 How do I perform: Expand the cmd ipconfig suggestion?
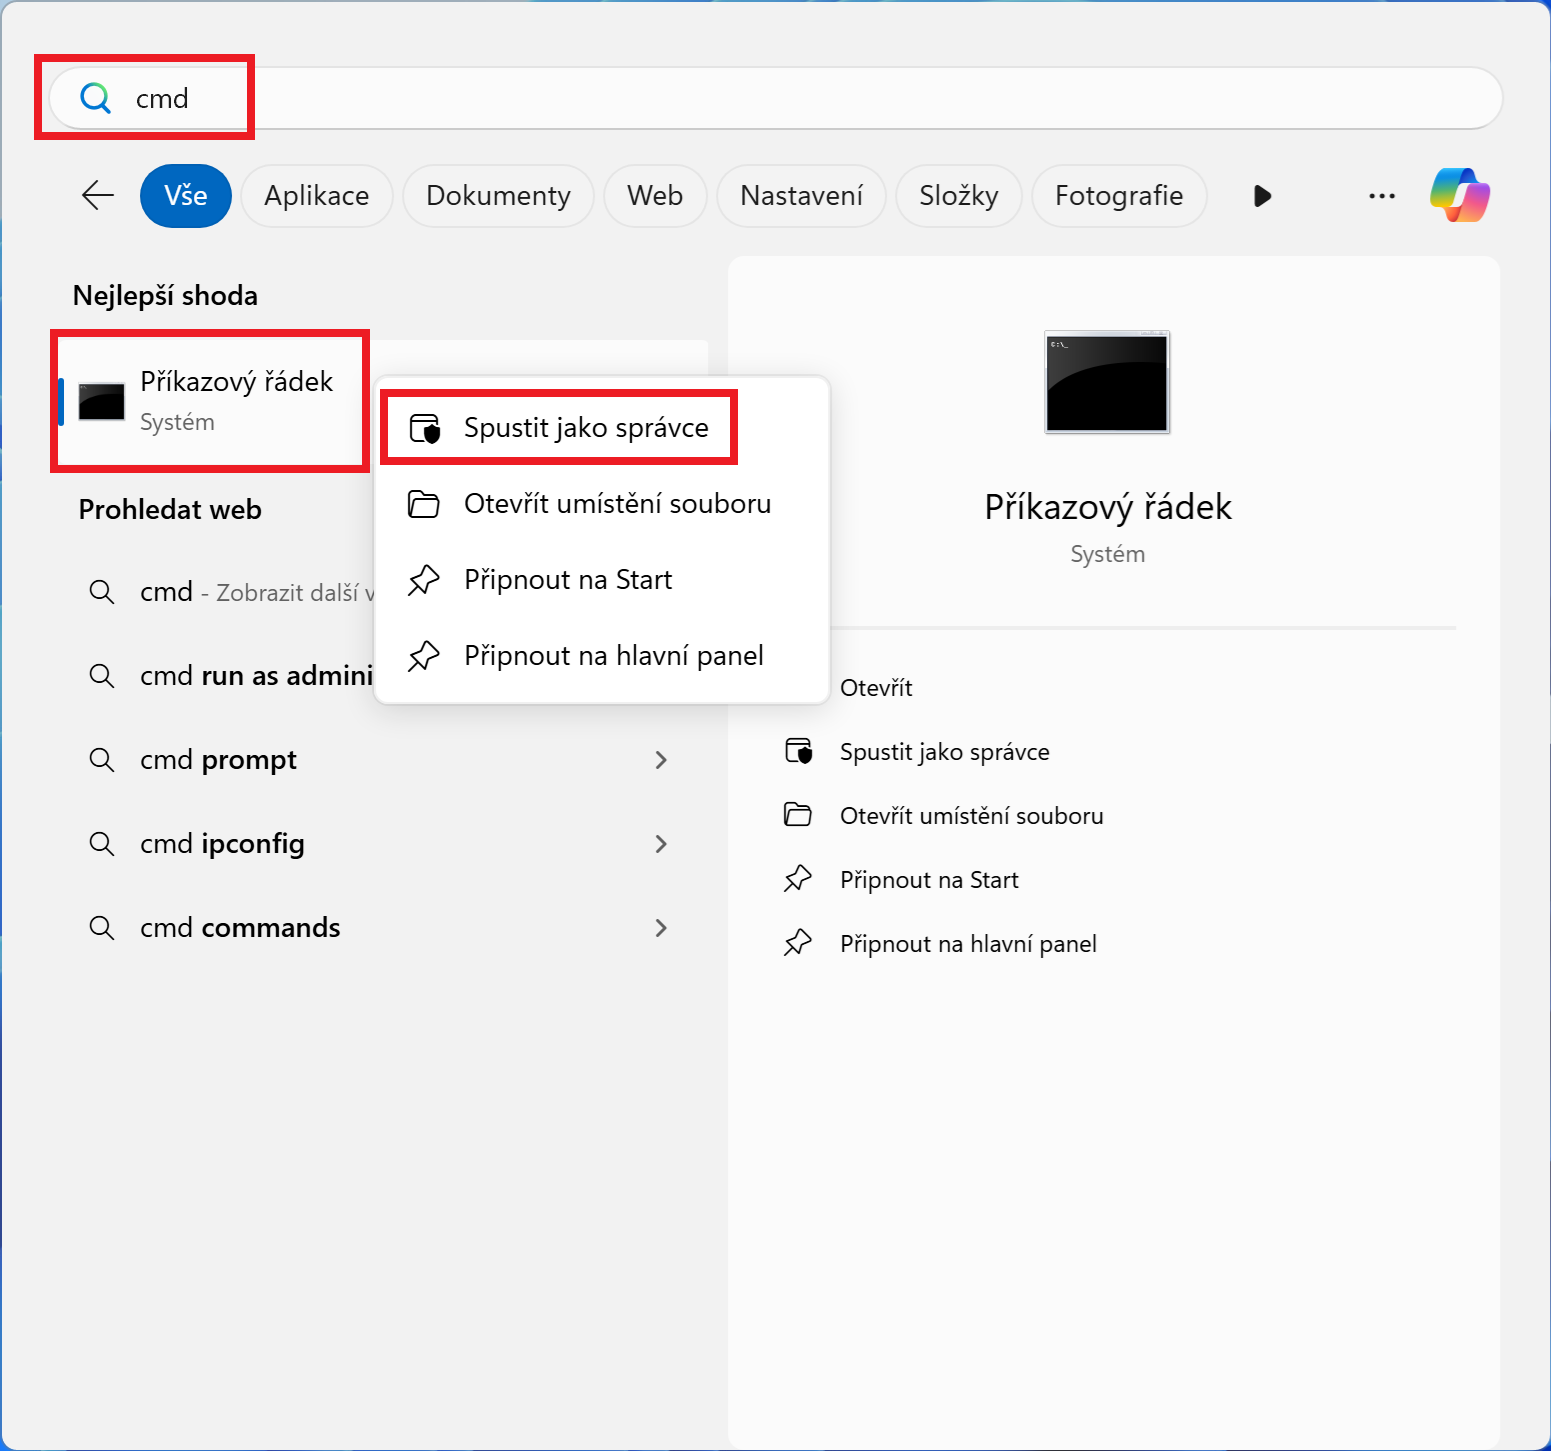[x=661, y=844]
